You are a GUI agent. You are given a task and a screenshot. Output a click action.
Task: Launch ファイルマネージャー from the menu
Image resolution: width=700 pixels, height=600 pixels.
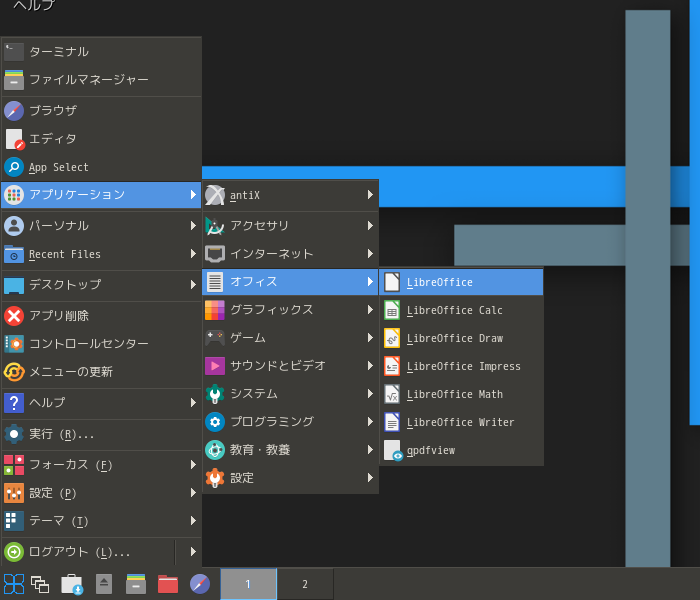click(101, 79)
